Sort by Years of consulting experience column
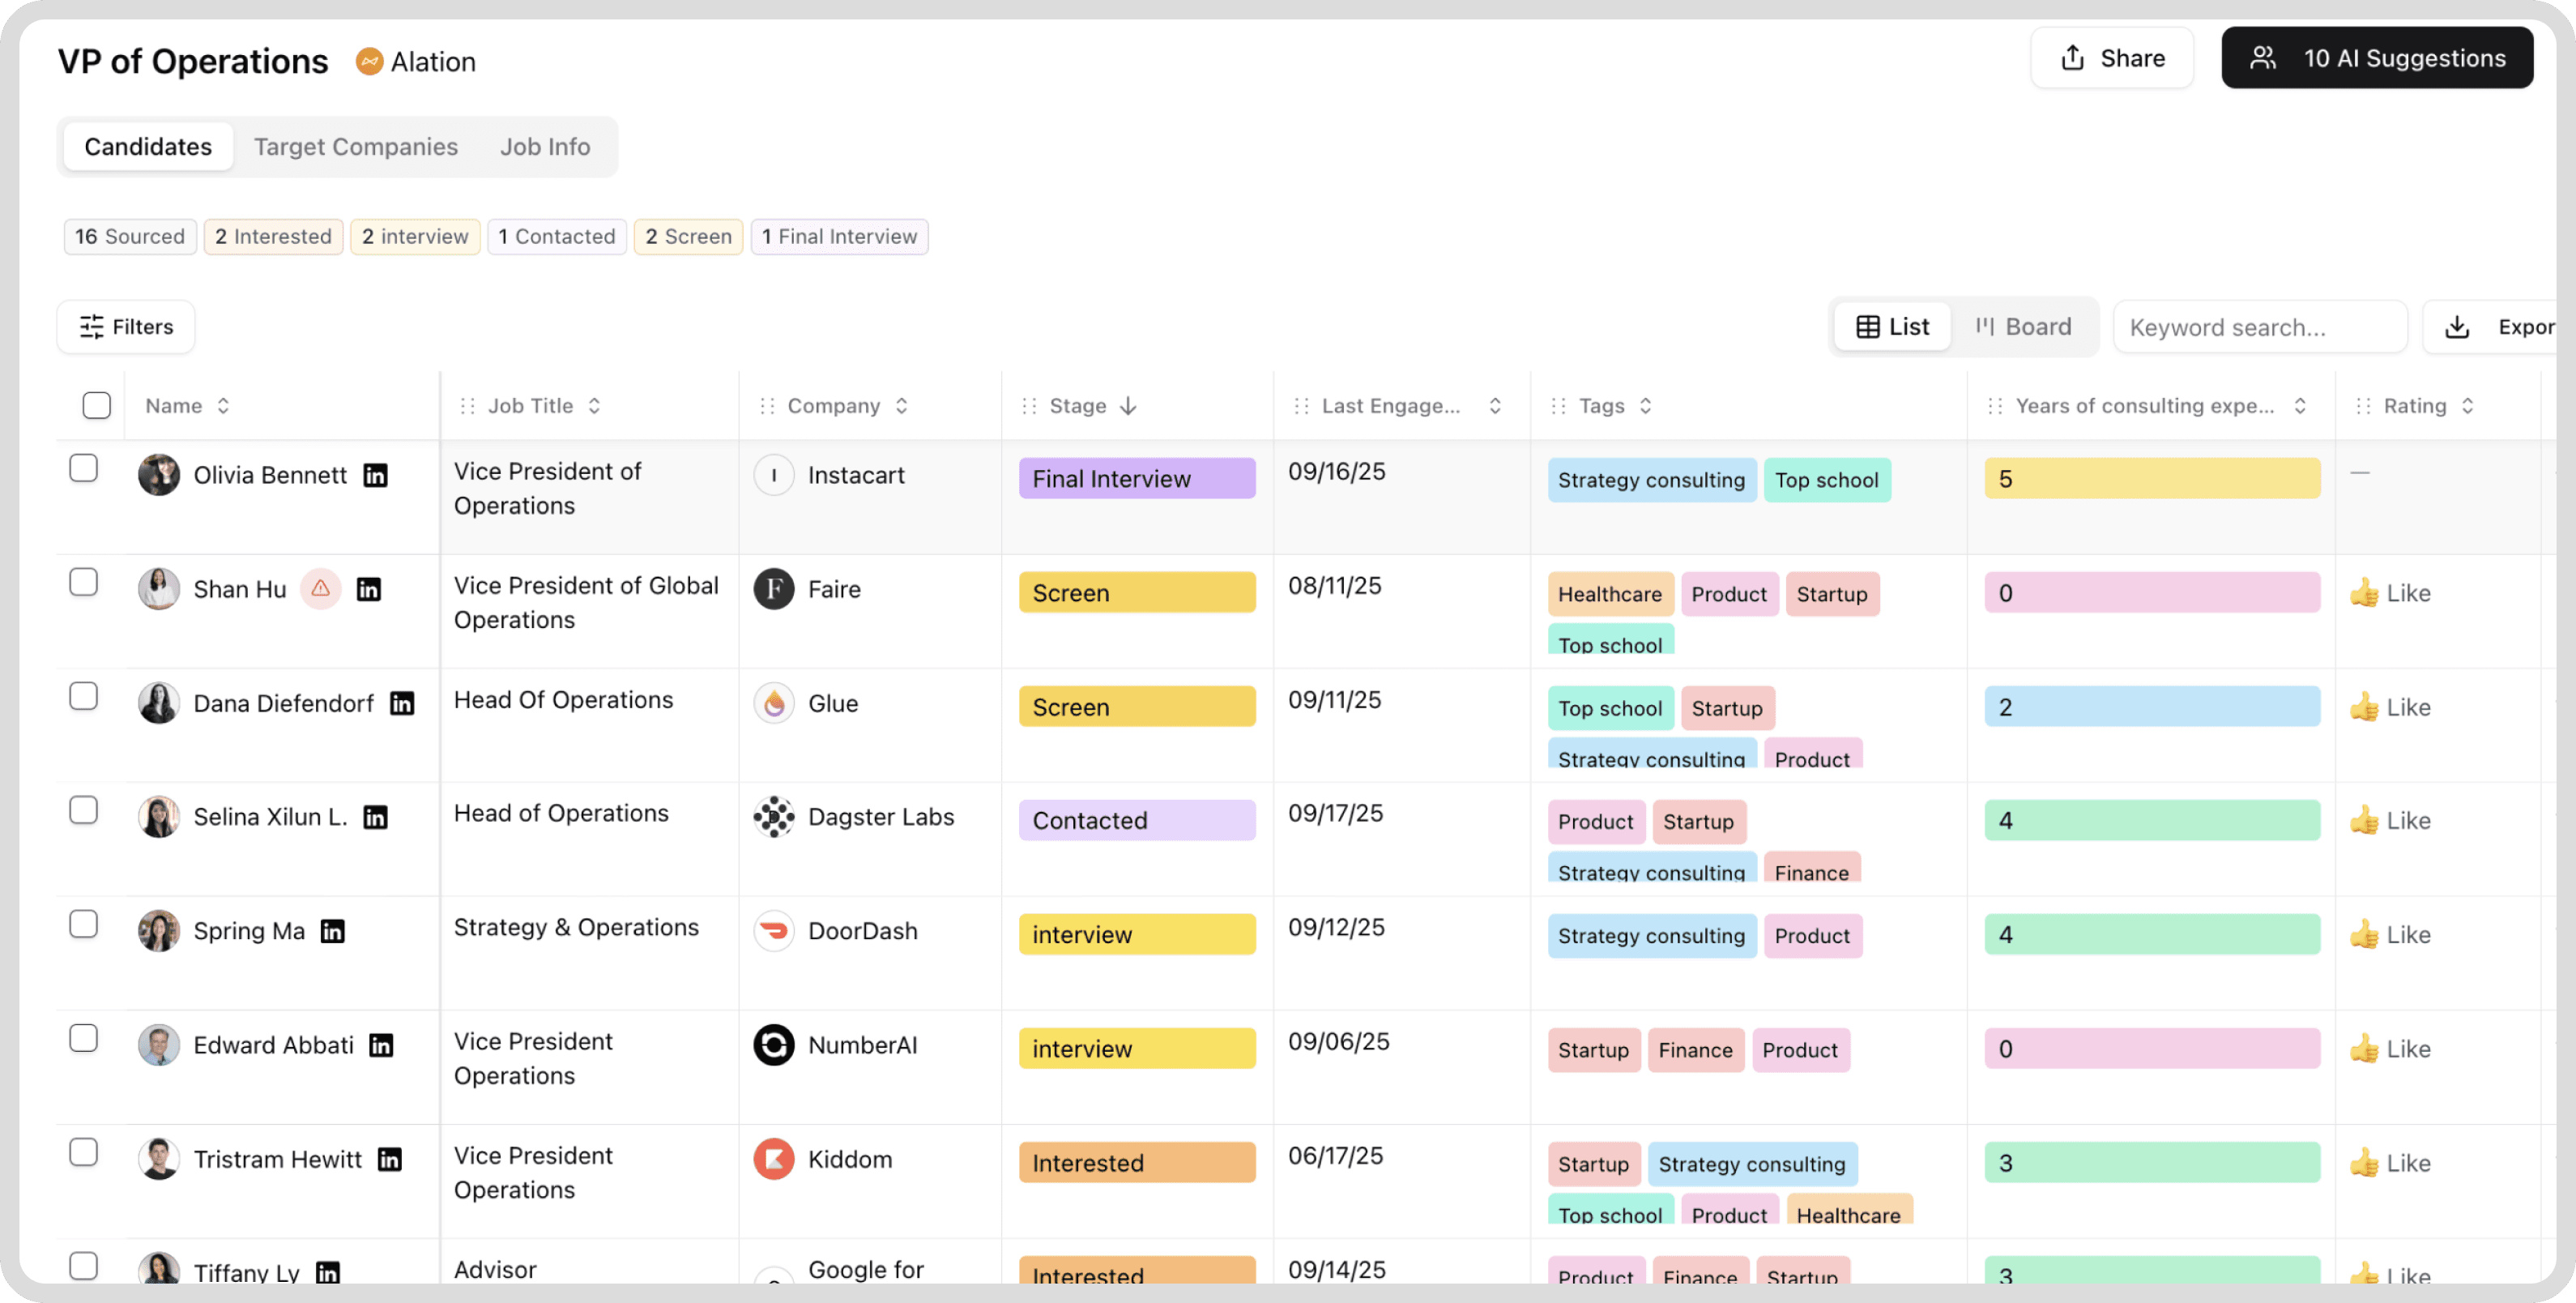Viewport: 2576px width, 1303px height. pos(2300,406)
